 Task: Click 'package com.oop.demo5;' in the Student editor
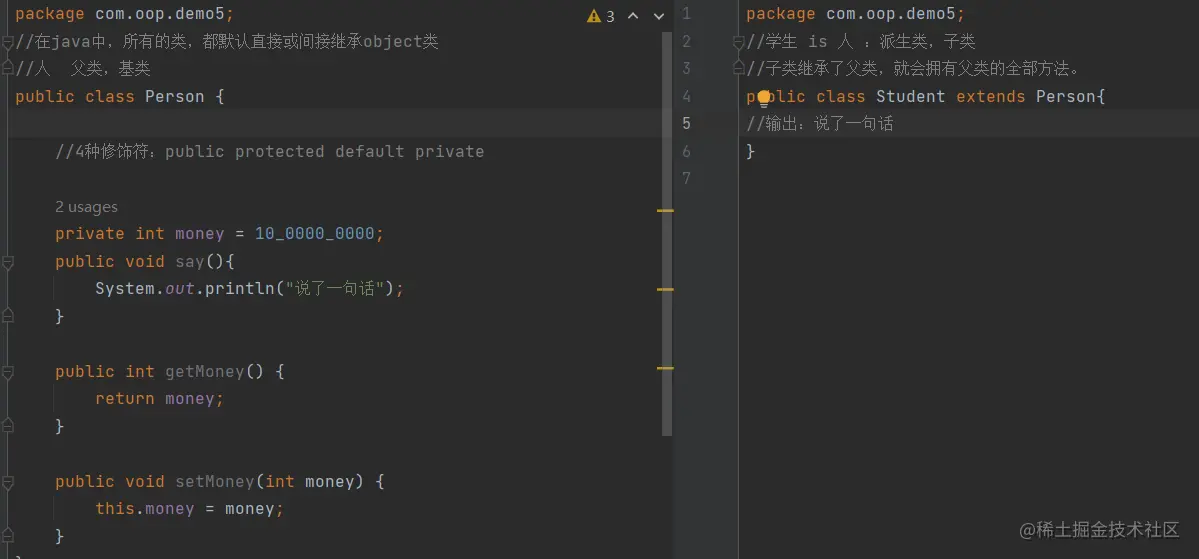click(856, 14)
